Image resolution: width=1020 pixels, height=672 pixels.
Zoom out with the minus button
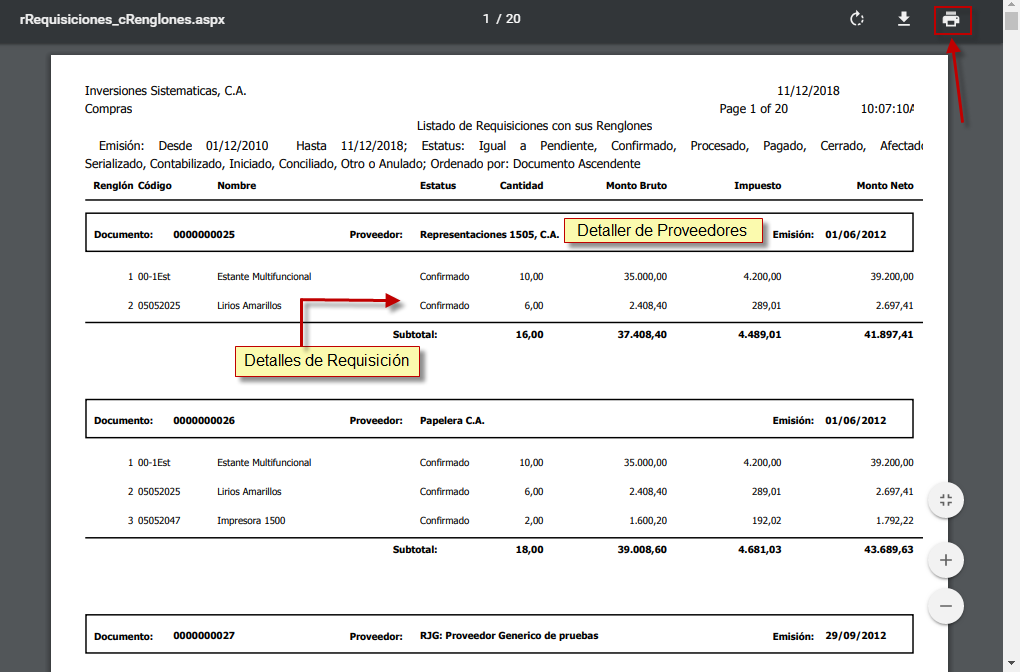(946, 605)
